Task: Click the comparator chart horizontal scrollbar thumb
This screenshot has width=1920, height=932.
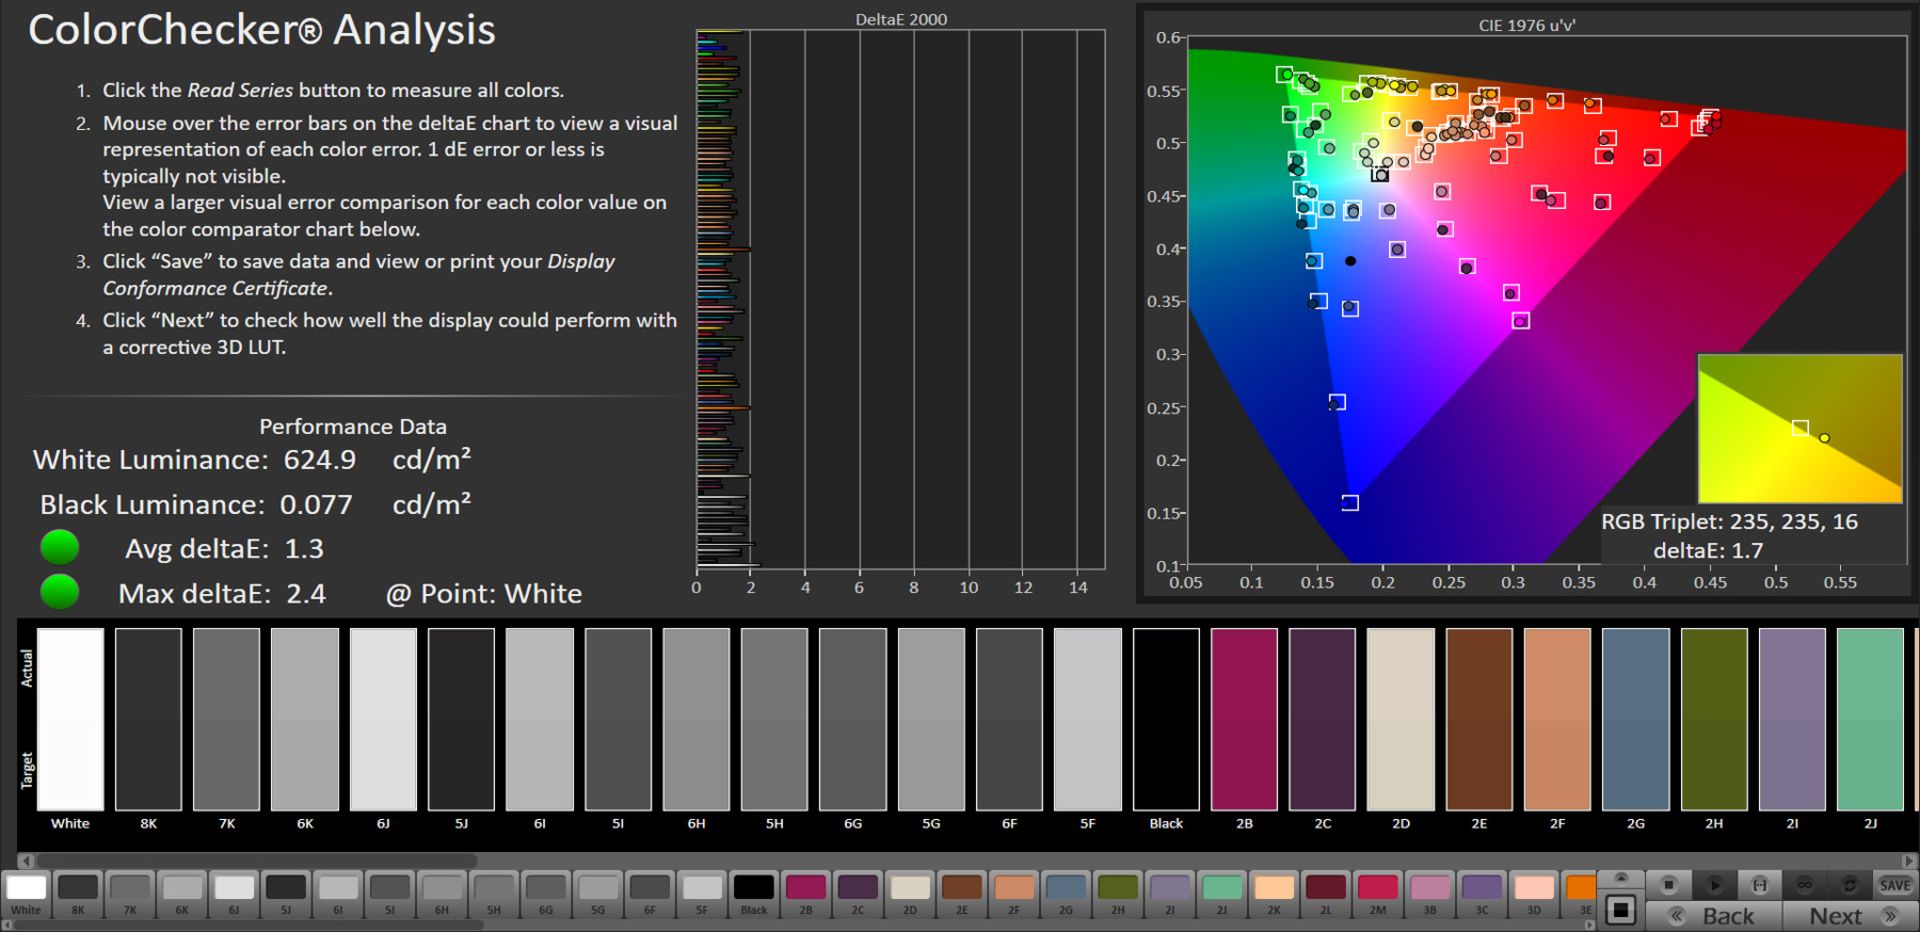Action: [257, 860]
